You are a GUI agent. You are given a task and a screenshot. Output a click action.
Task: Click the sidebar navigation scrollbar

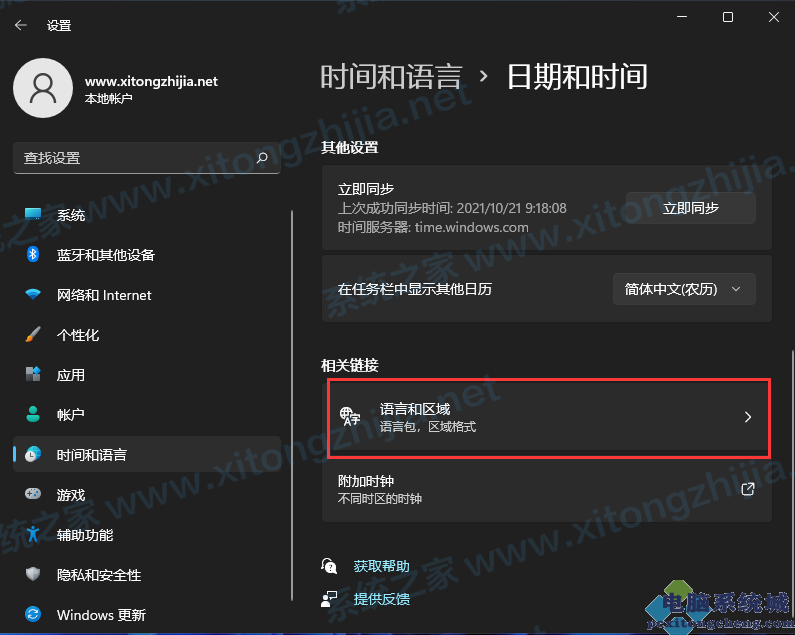click(x=293, y=406)
